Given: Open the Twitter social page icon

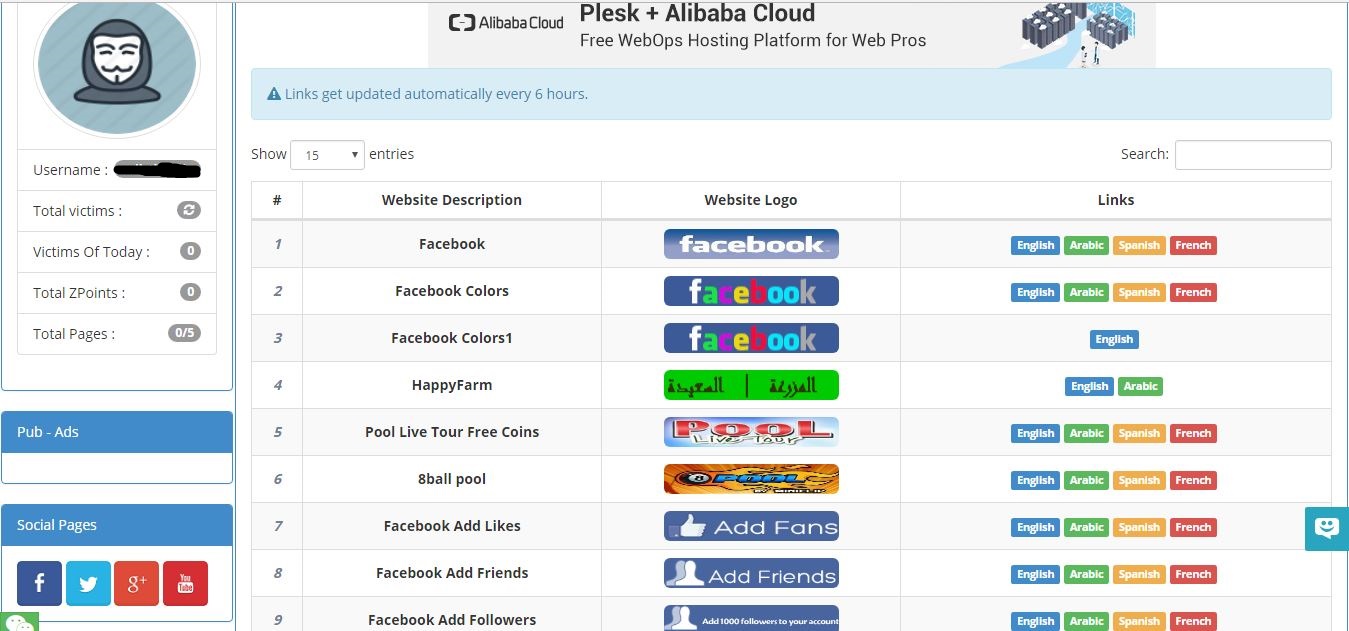Looking at the screenshot, I should 88,584.
